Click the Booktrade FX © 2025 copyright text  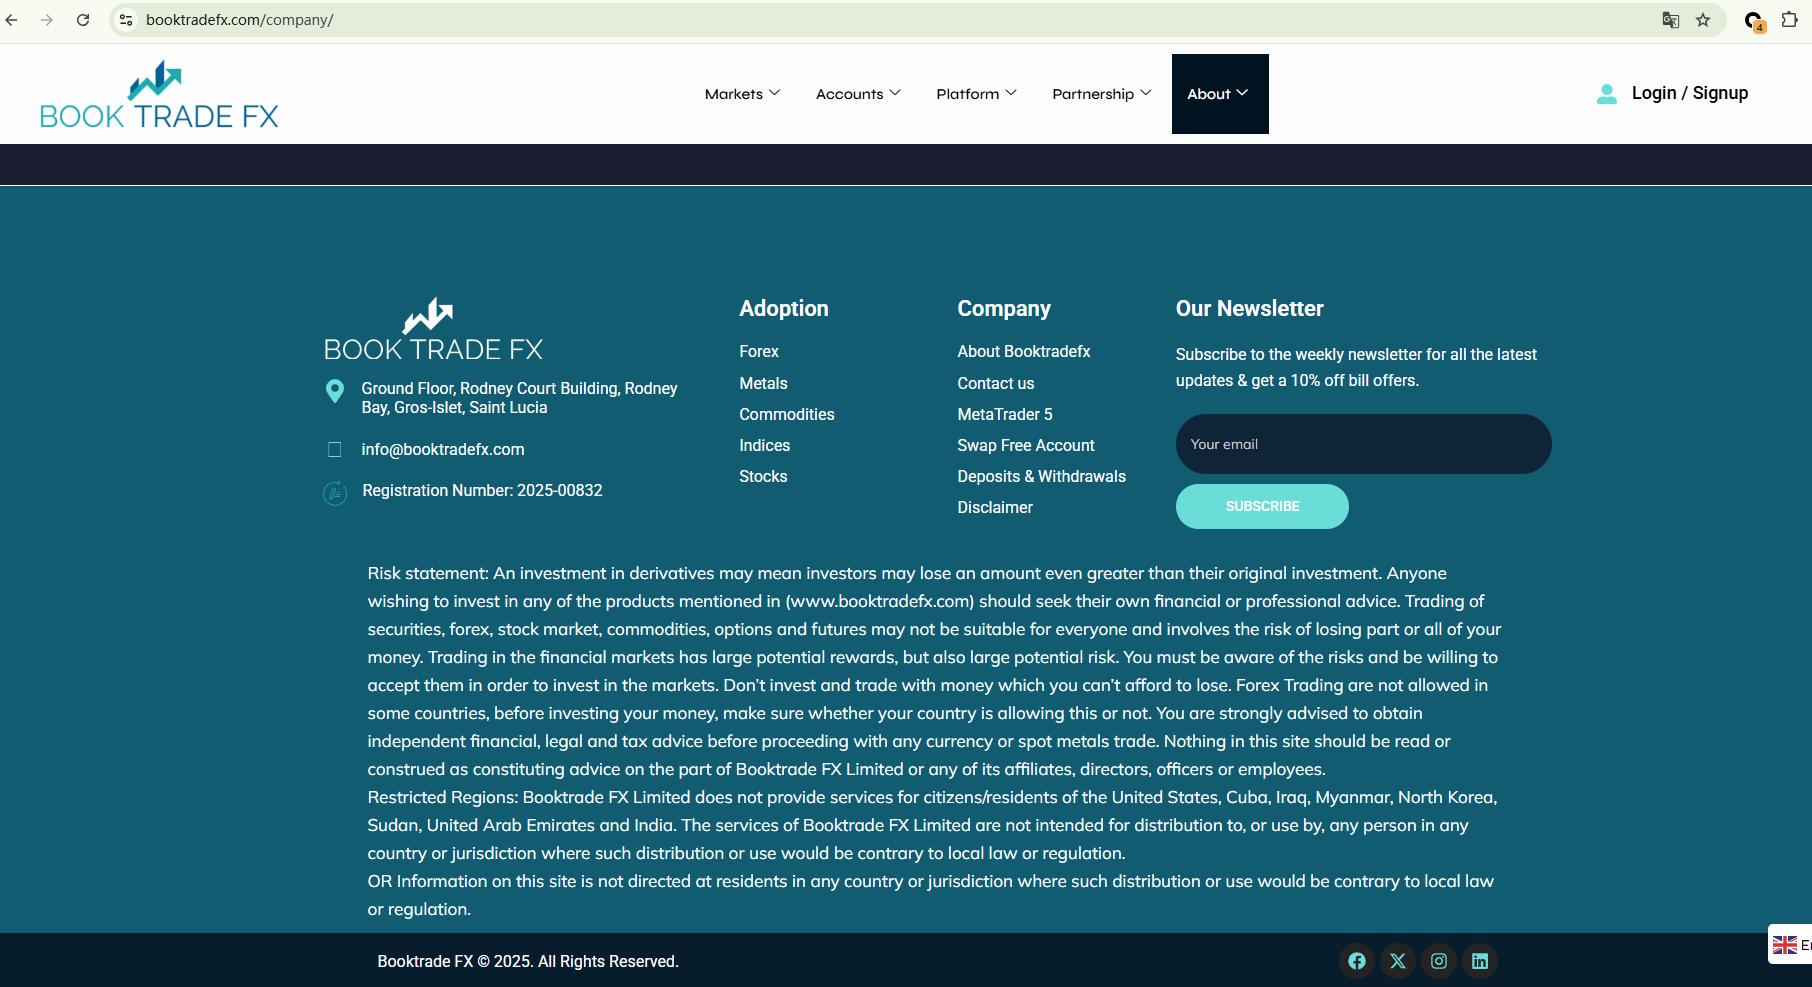pos(528,962)
